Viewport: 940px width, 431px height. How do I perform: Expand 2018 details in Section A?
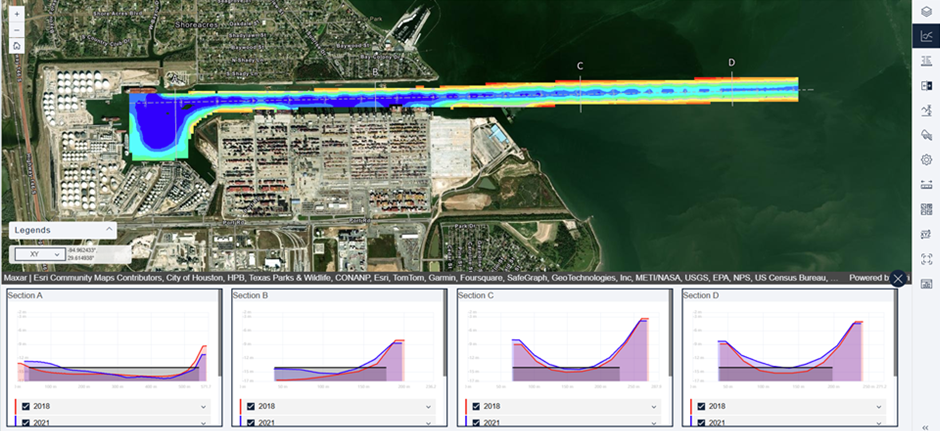coord(204,407)
